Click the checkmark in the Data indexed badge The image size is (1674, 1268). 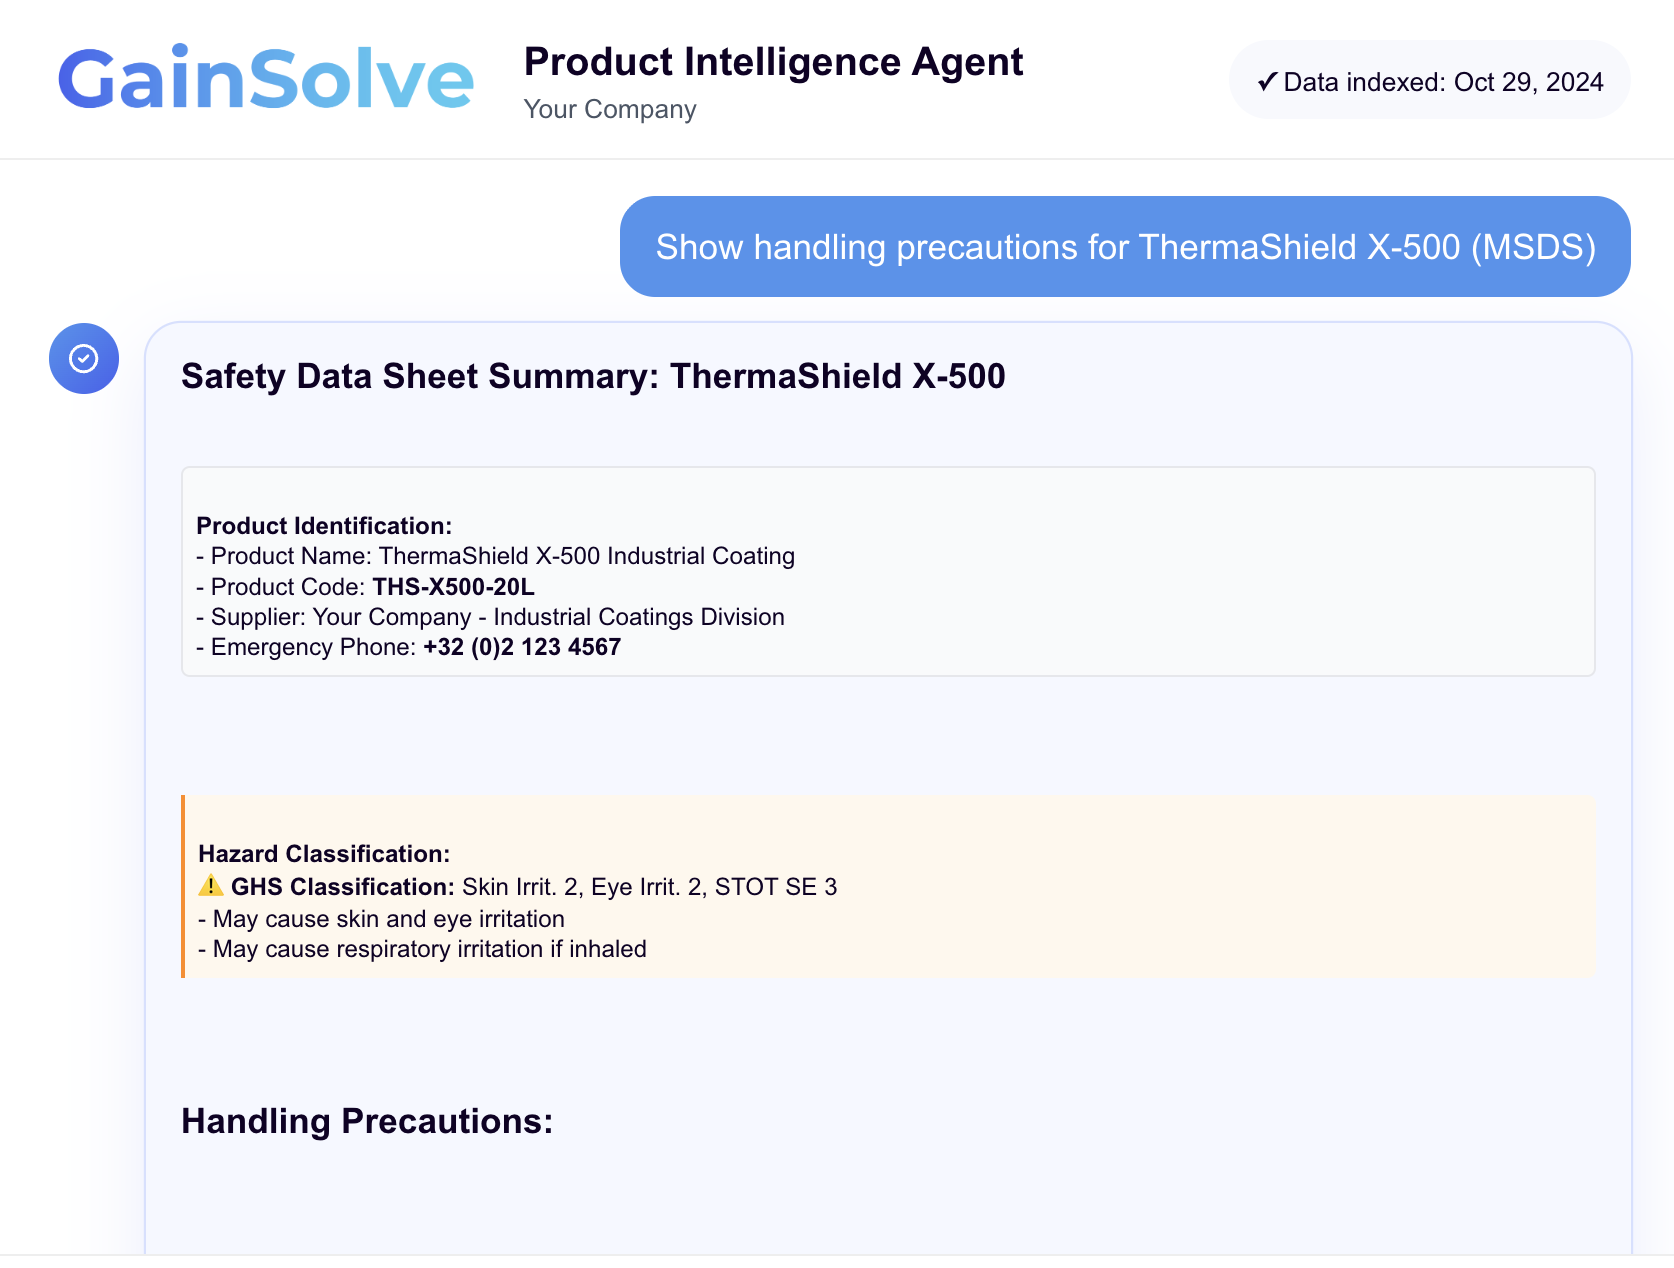[x=1266, y=81]
